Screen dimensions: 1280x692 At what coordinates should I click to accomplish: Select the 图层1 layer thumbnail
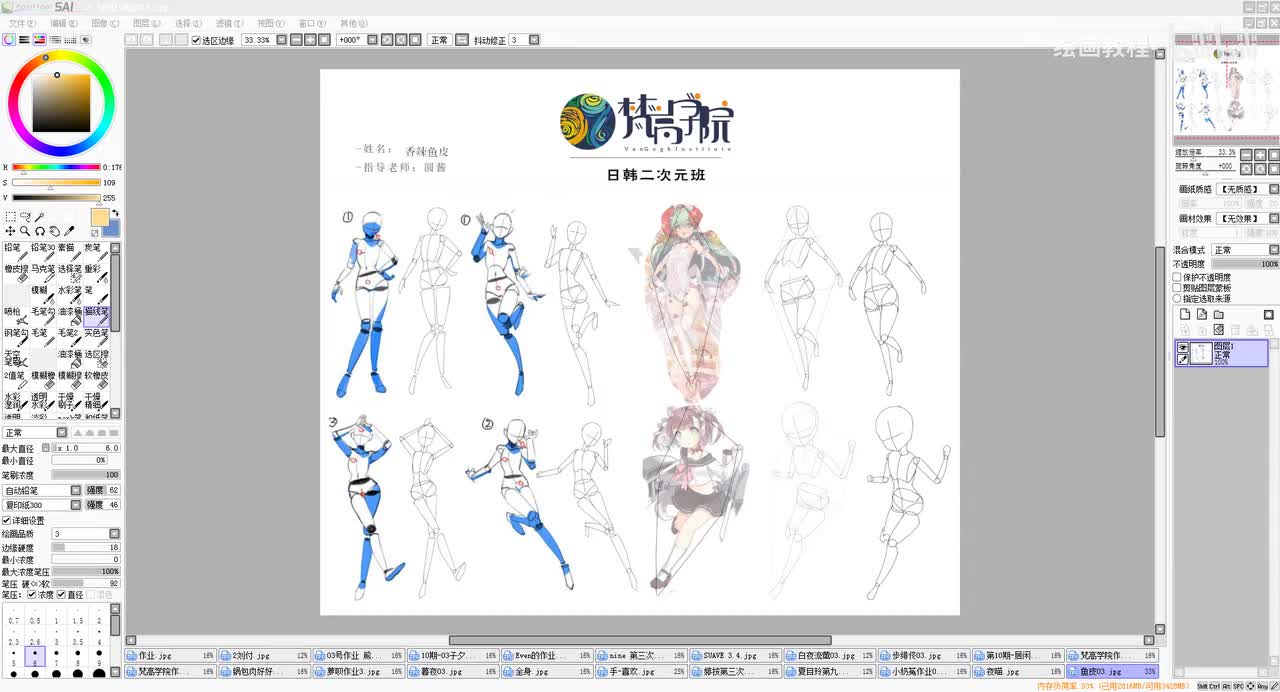click(x=1201, y=353)
